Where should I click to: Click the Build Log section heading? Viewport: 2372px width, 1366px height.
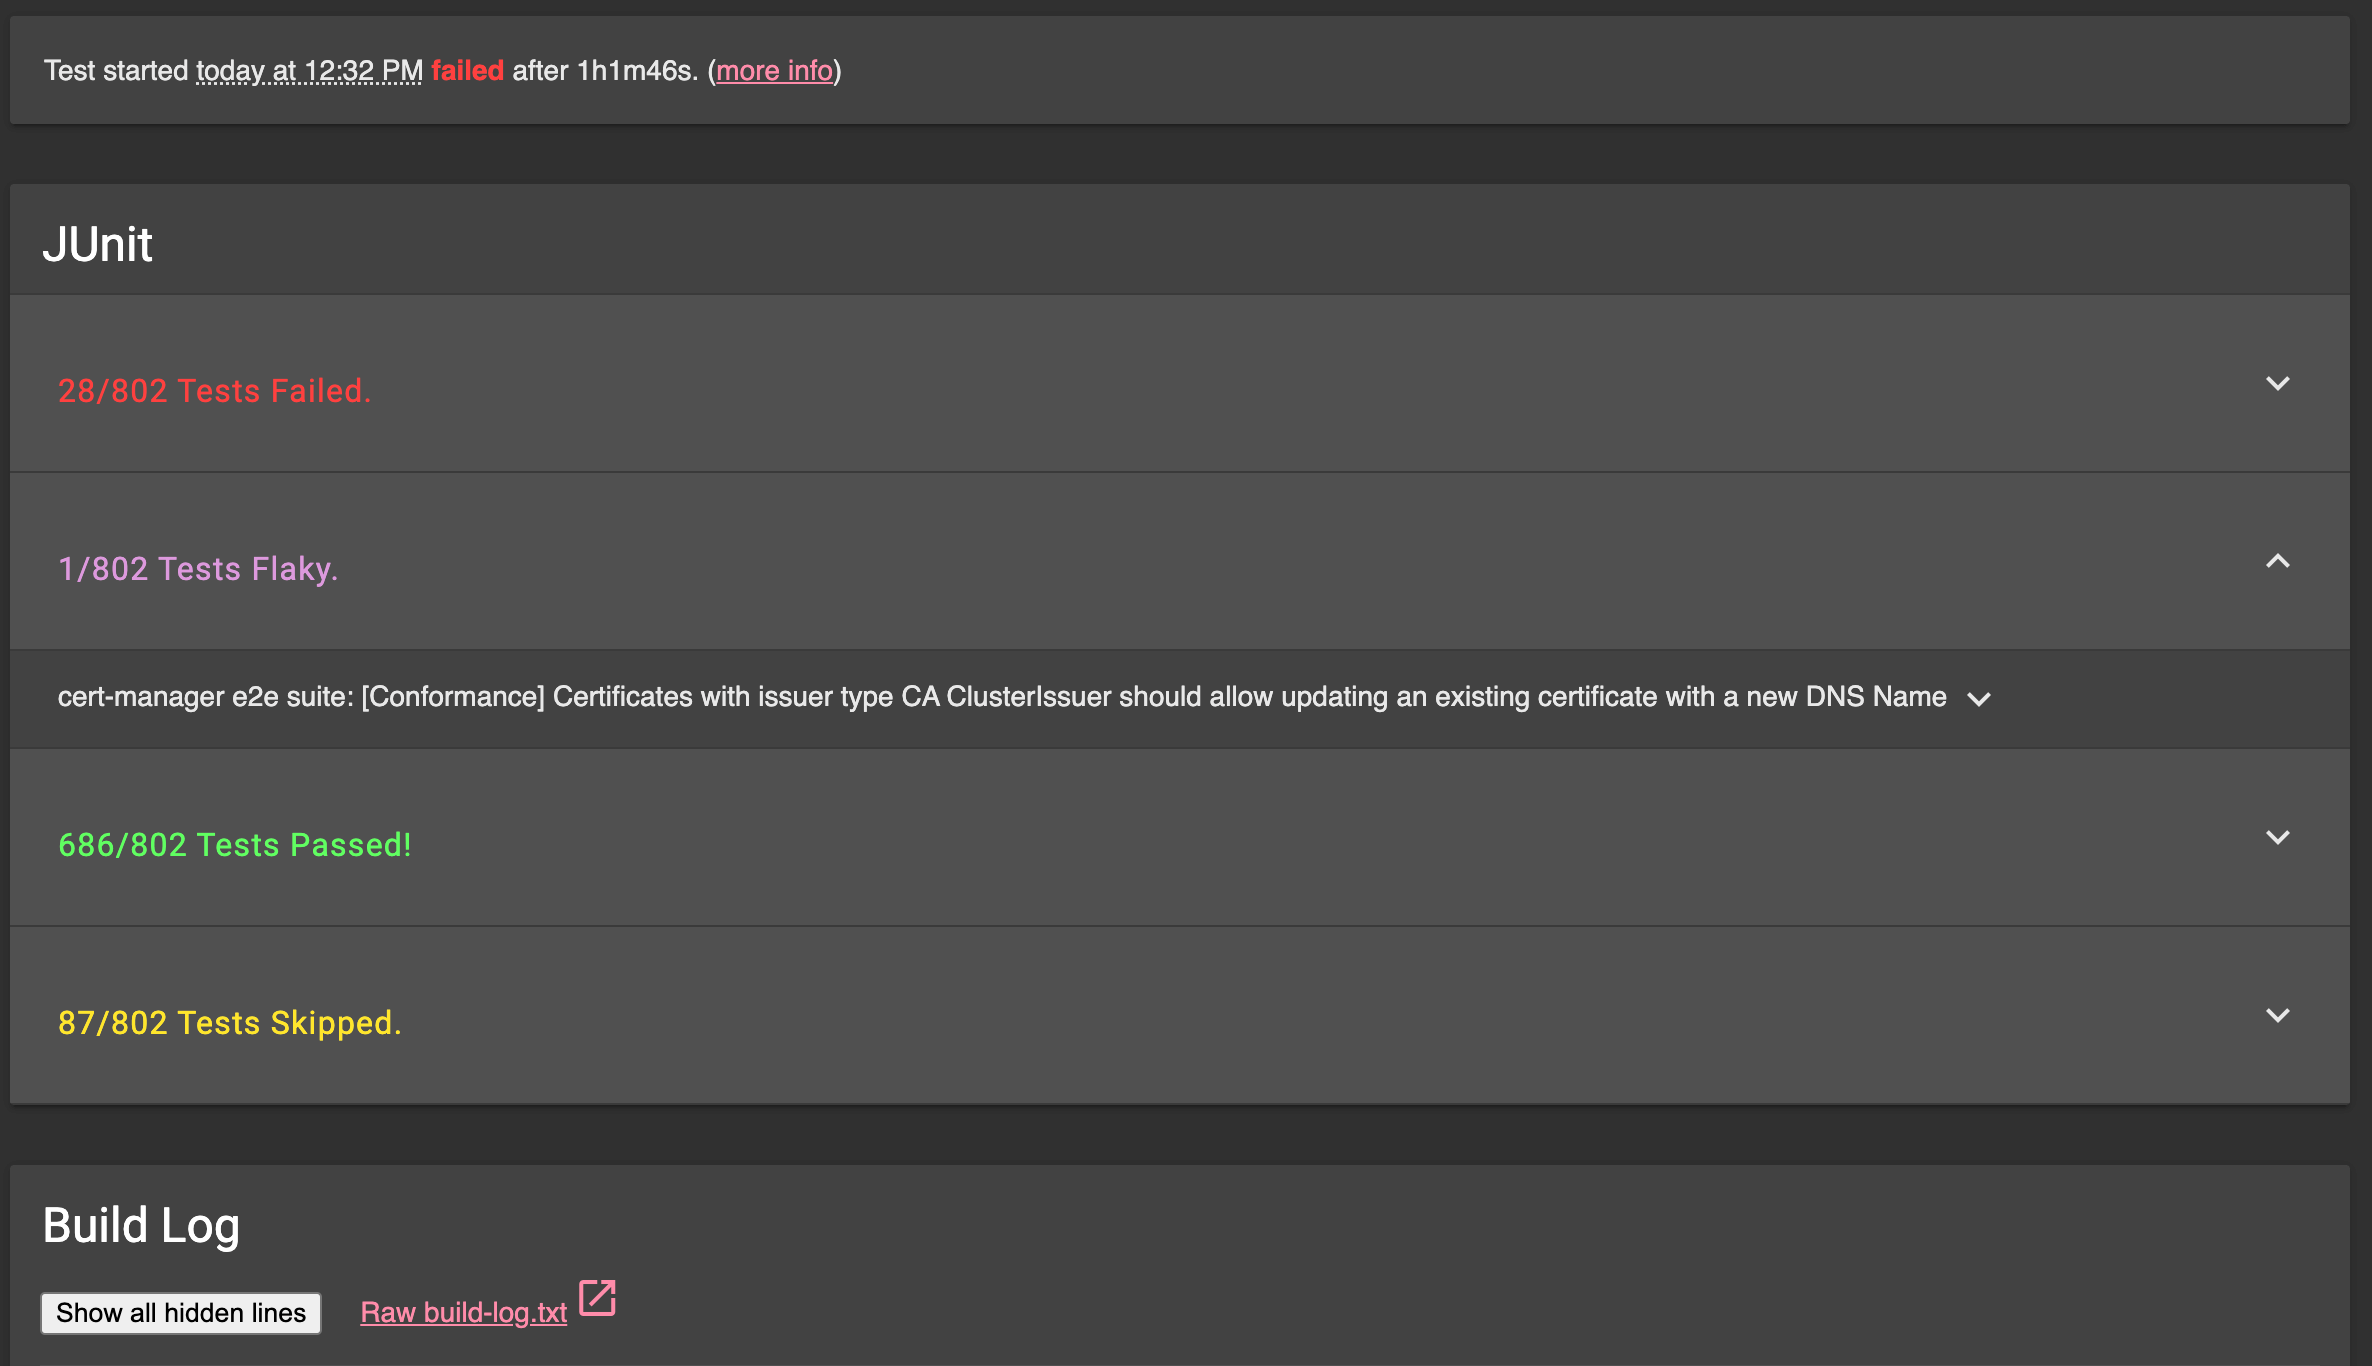(x=141, y=1226)
